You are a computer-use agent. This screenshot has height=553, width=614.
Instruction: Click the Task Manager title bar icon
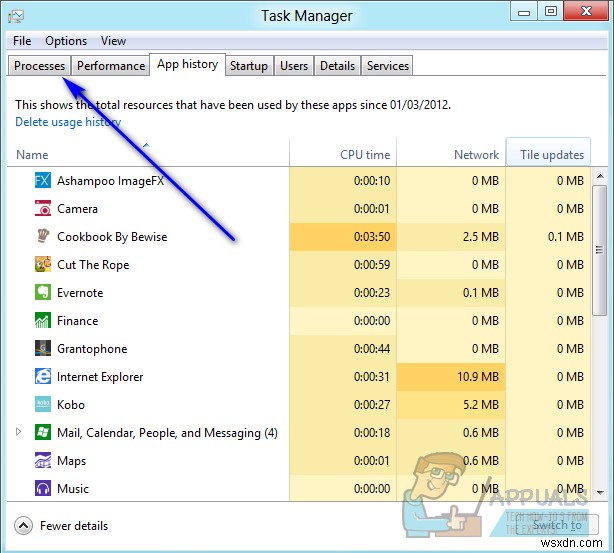[16, 16]
